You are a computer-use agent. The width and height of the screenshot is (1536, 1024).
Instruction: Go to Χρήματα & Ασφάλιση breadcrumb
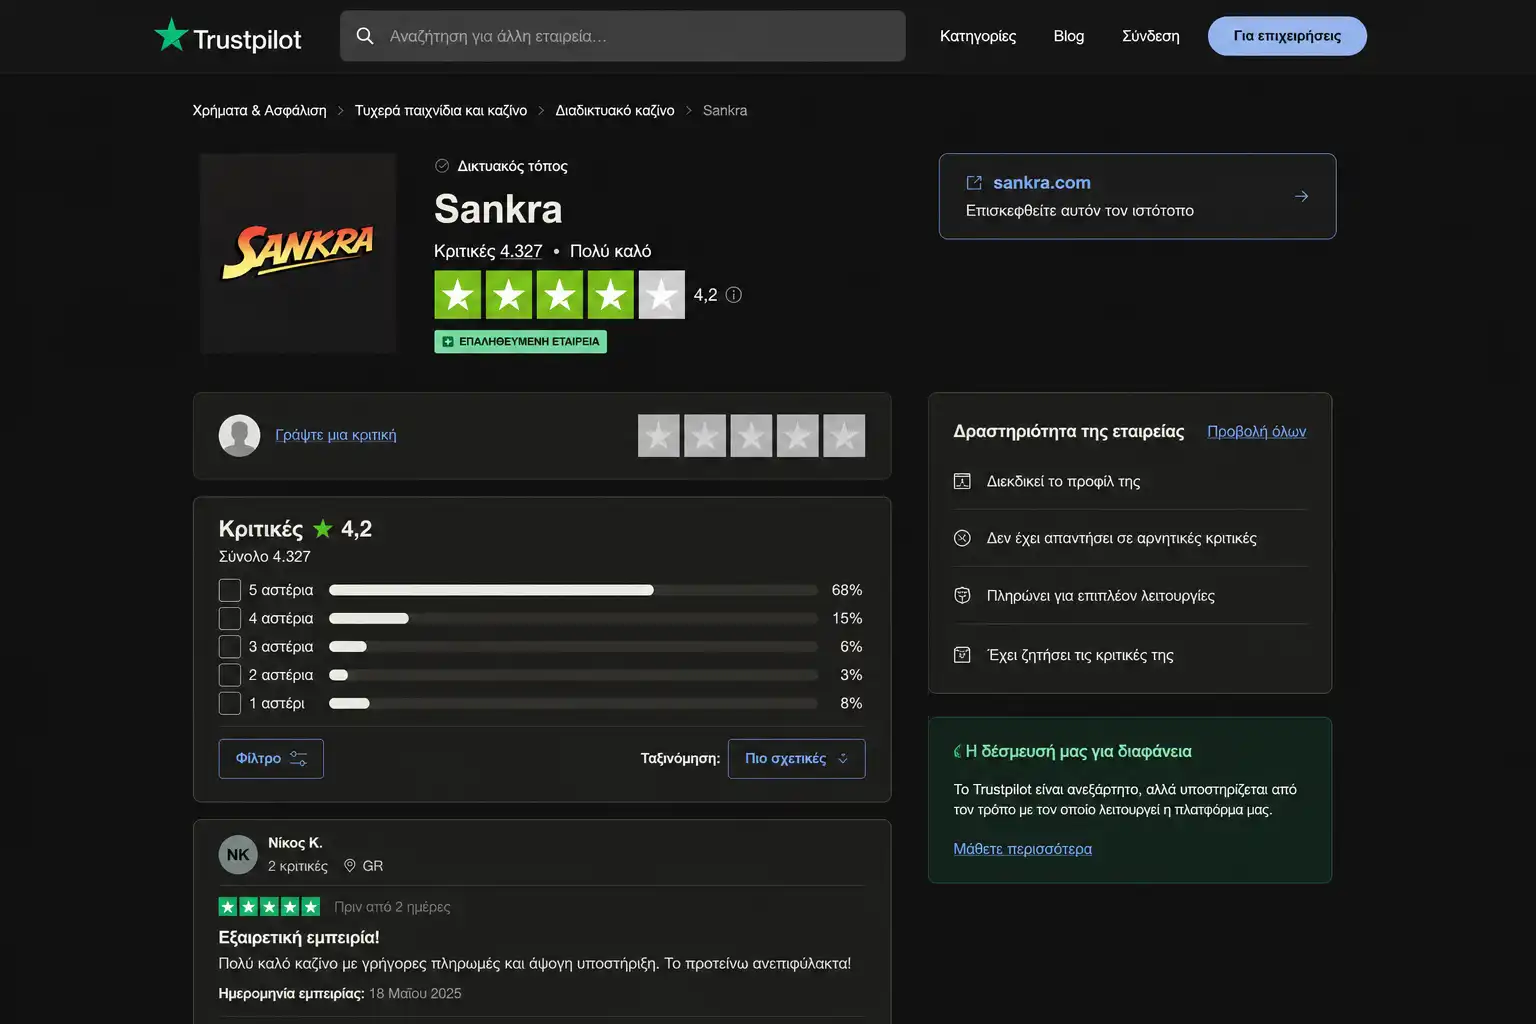(260, 111)
